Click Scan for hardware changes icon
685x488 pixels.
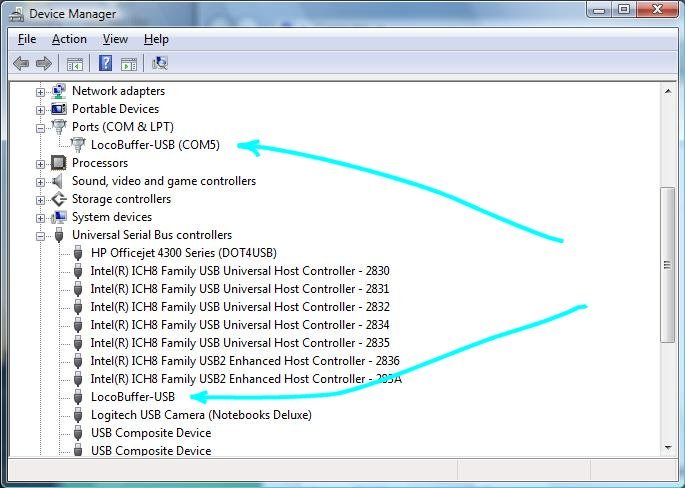(x=160, y=63)
